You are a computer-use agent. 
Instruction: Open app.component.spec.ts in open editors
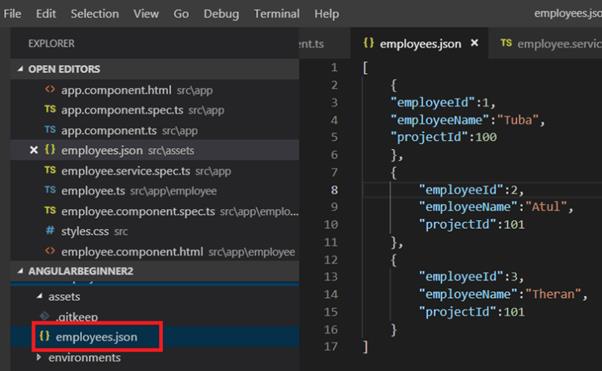(x=155, y=110)
